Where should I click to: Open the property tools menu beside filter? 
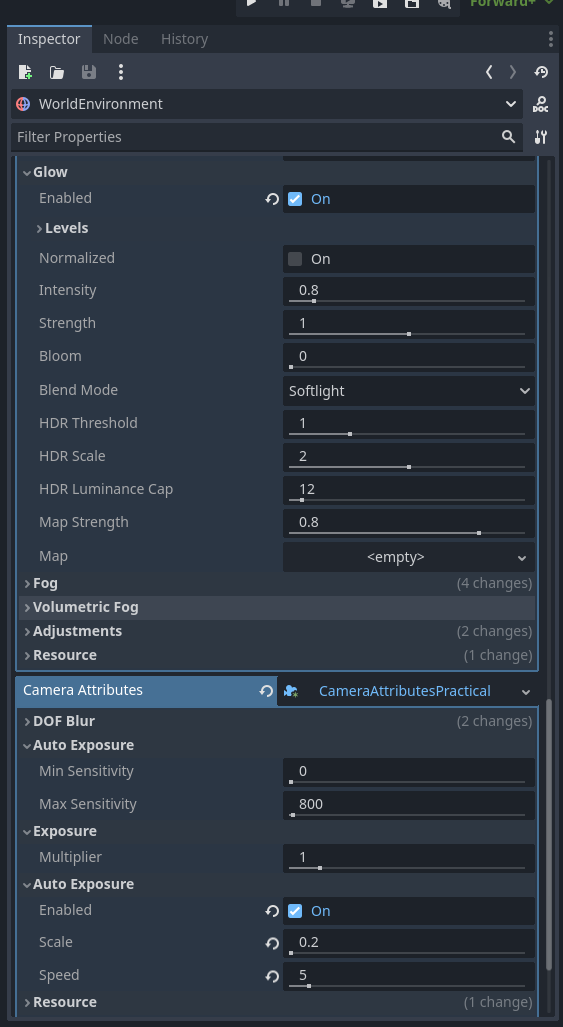541,137
